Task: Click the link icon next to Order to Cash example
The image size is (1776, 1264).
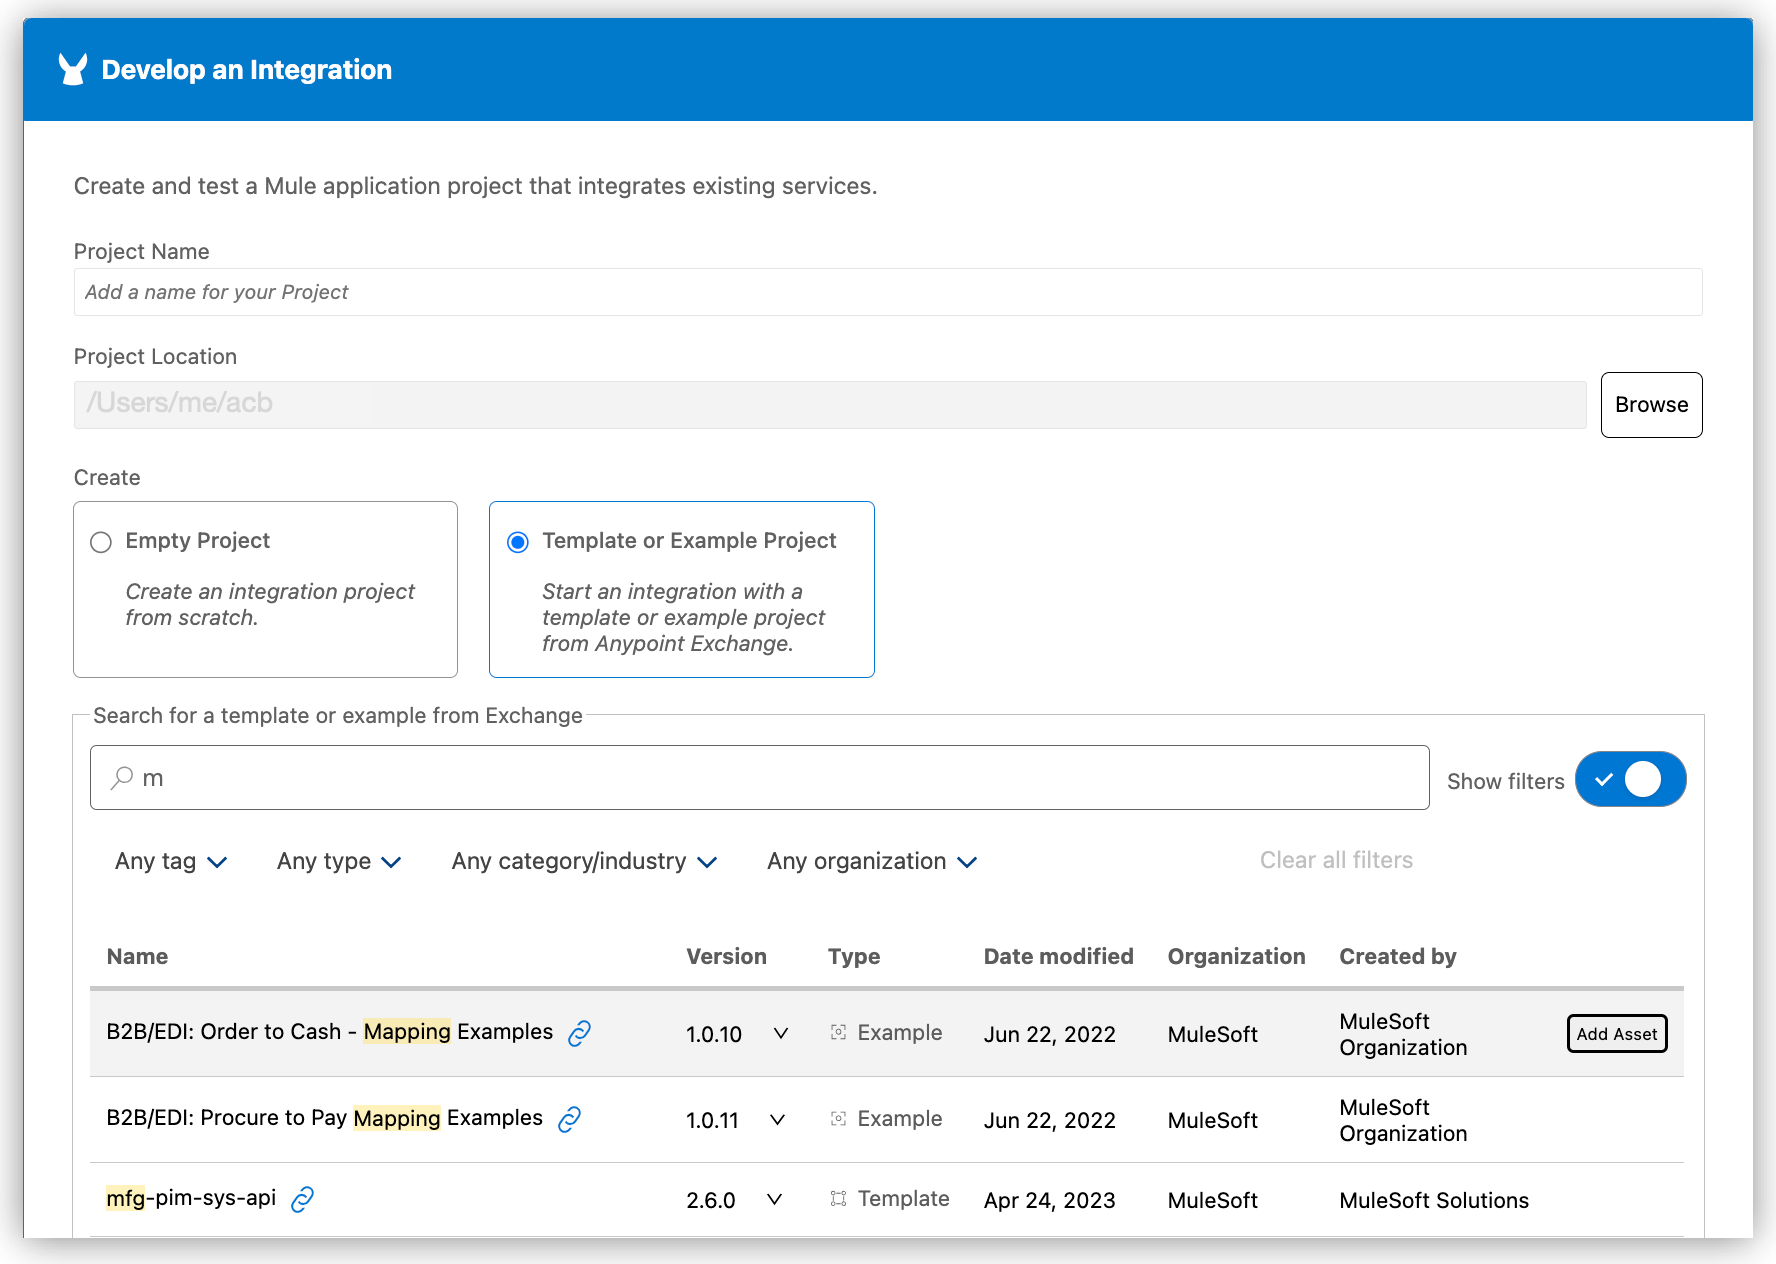Action: [580, 1033]
